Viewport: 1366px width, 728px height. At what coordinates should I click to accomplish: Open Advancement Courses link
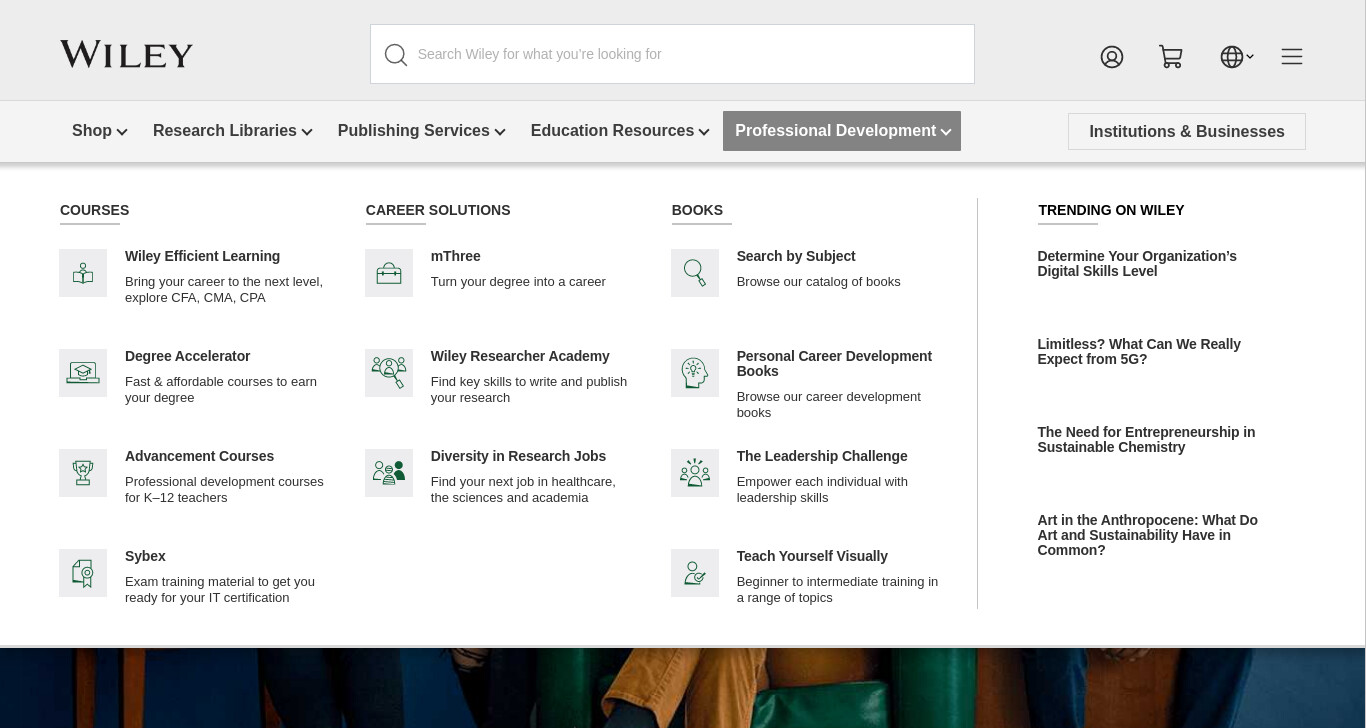click(199, 457)
